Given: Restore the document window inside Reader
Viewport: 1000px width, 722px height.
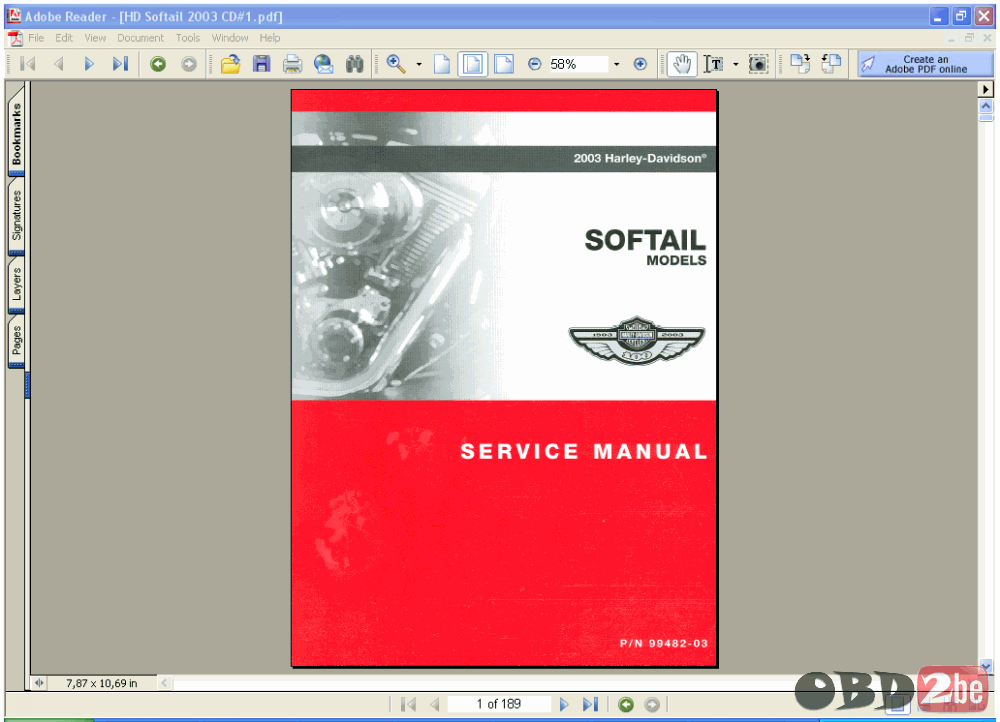Looking at the screenshot, I should pyautogui.click(x=969, y=38).
